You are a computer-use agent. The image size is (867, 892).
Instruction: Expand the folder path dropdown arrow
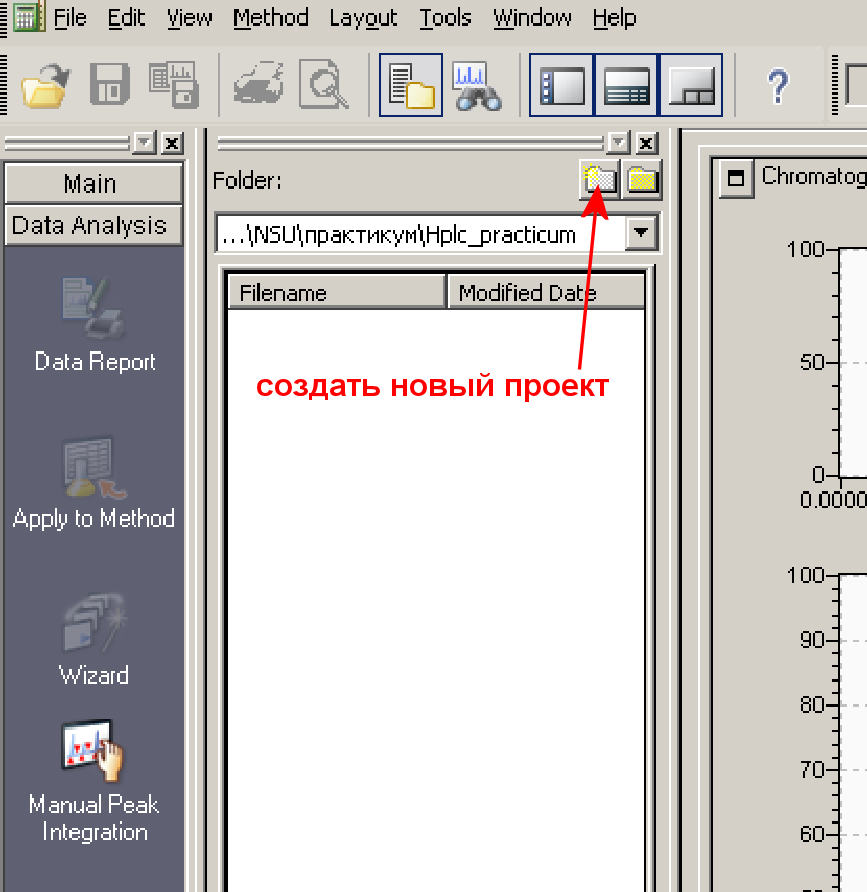point(641,233)
